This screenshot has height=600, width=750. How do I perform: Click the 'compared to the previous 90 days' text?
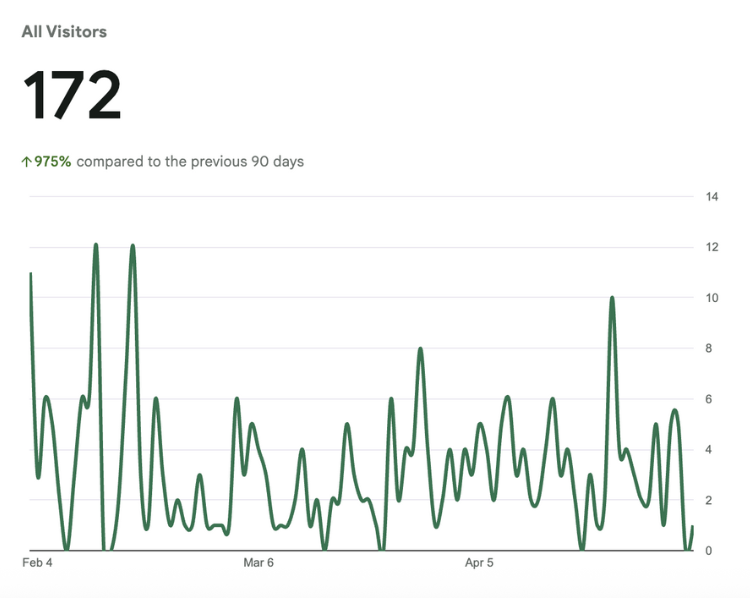[x=190, y=161]
